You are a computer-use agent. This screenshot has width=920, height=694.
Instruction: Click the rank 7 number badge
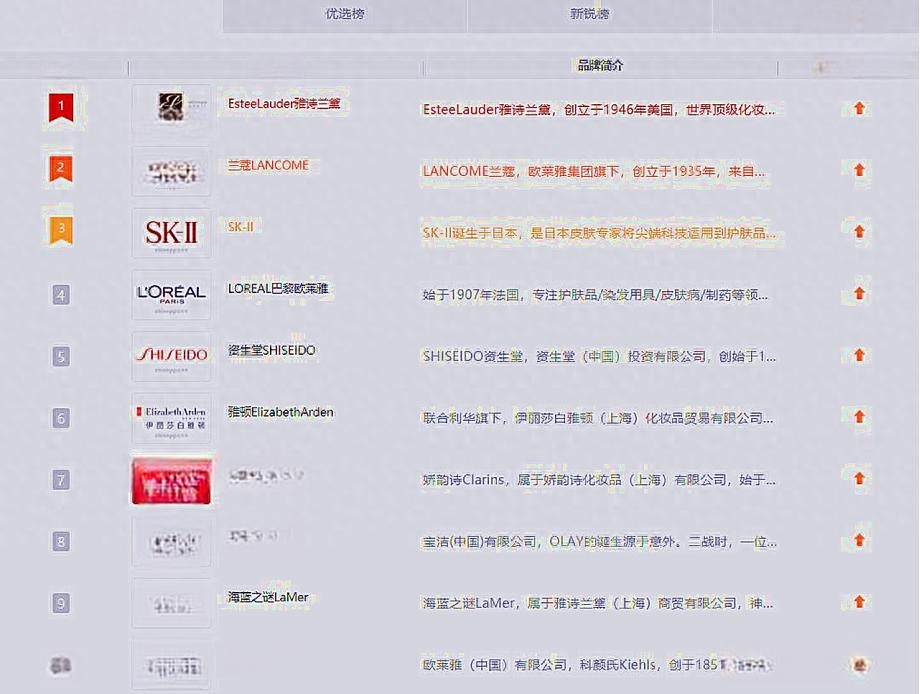point(61,479)
